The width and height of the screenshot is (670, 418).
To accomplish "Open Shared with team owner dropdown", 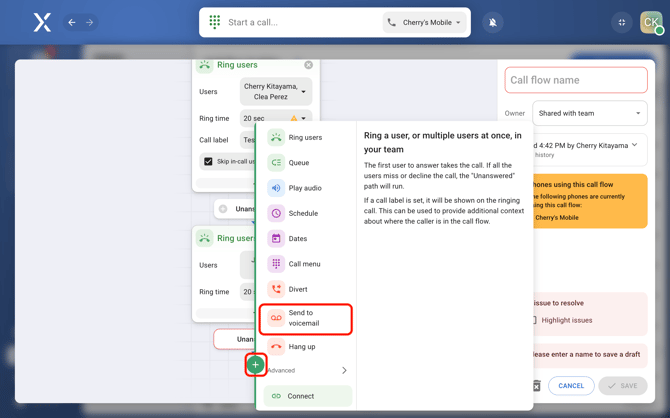I will point(590,113).
